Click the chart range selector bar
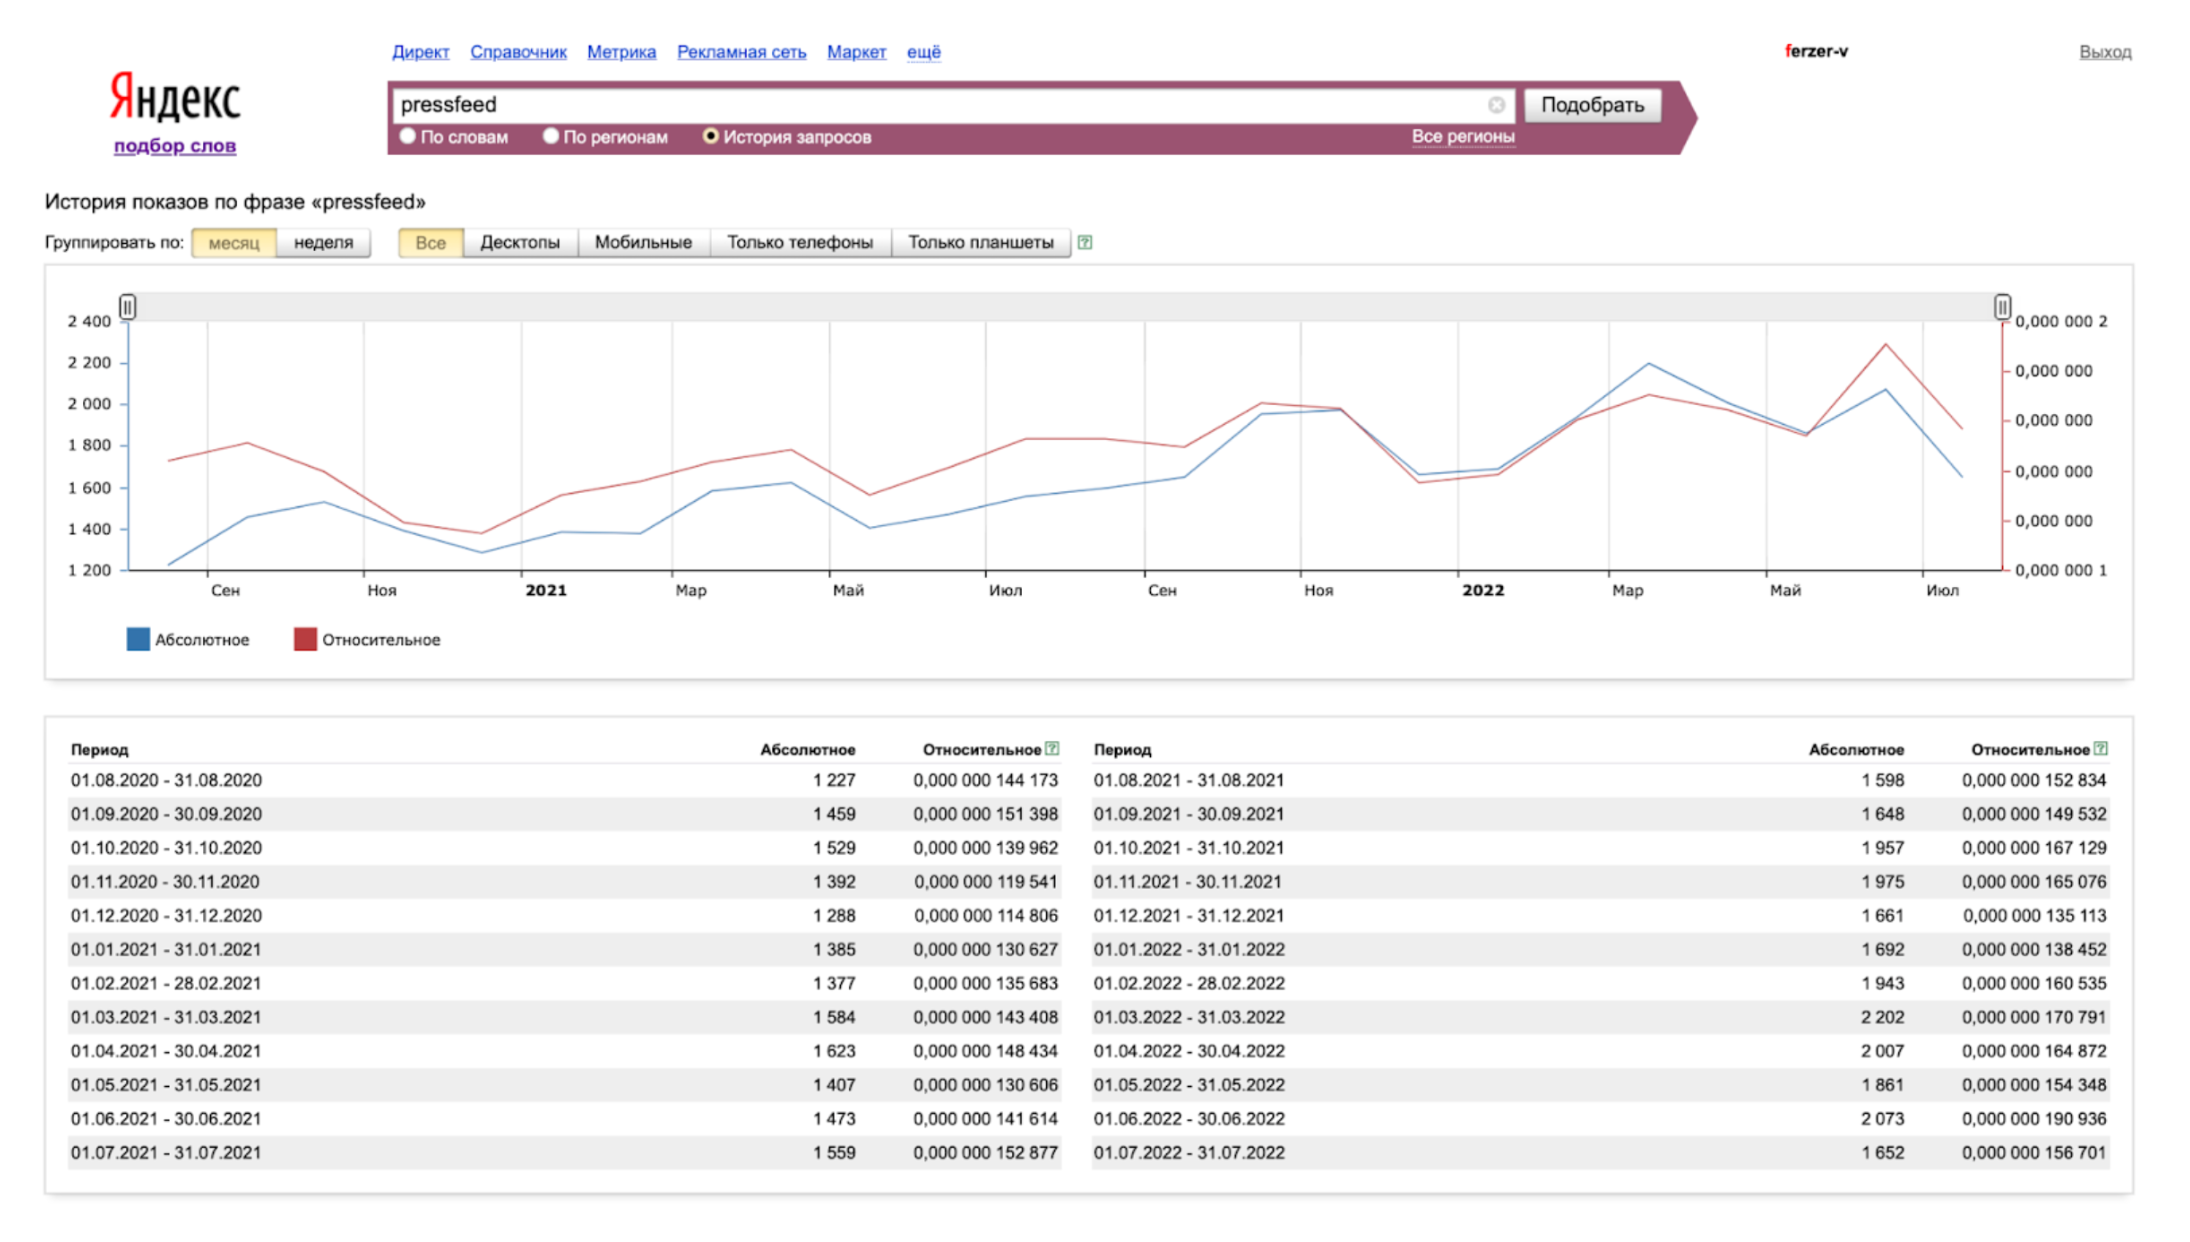 pyautogui.click(x=1065, y=307)
